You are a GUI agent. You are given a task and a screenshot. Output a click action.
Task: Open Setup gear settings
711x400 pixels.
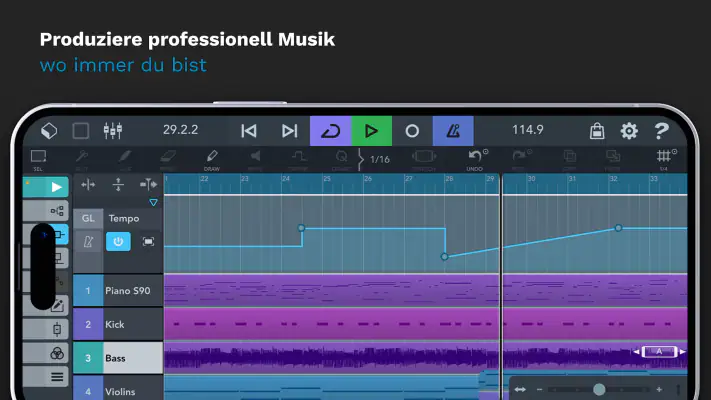629,131
